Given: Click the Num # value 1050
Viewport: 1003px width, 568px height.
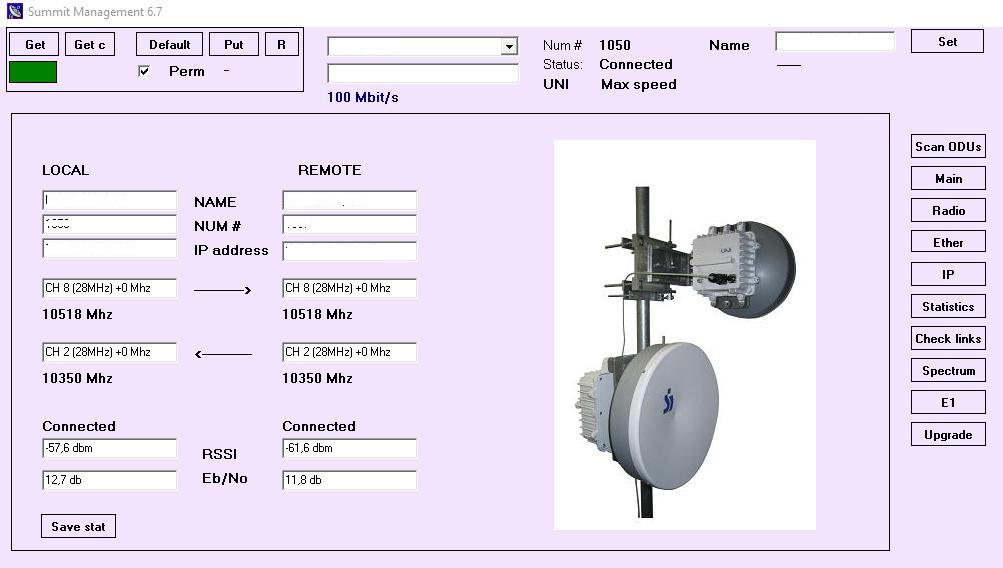Looking at the screenshot, I should click(615, 45).
